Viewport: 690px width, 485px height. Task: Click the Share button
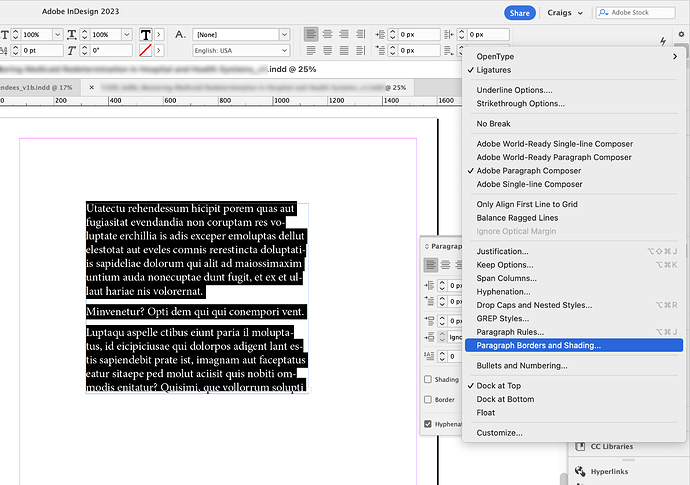click(520, 13)
